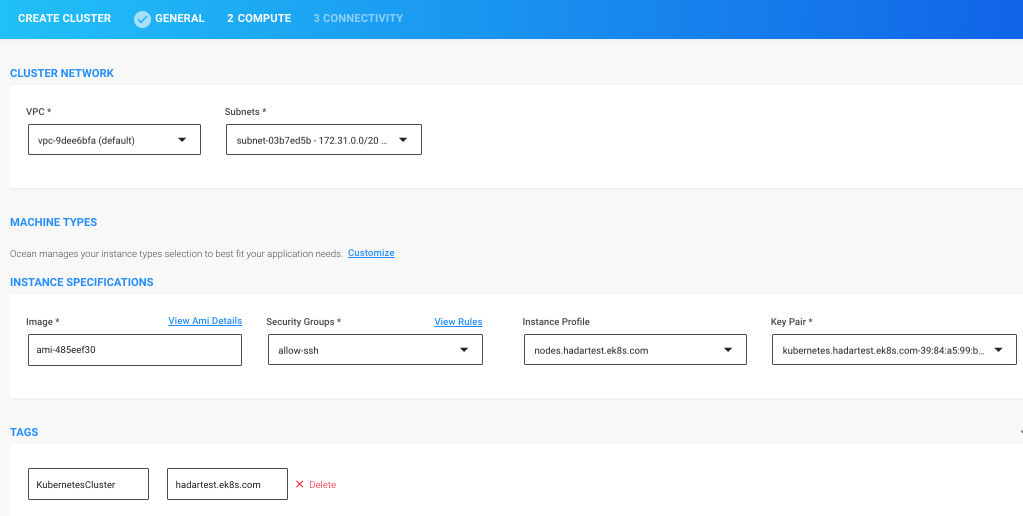Click the checkmark icon beside GENERAL step

pyautogui.click(x=142, y=19)
